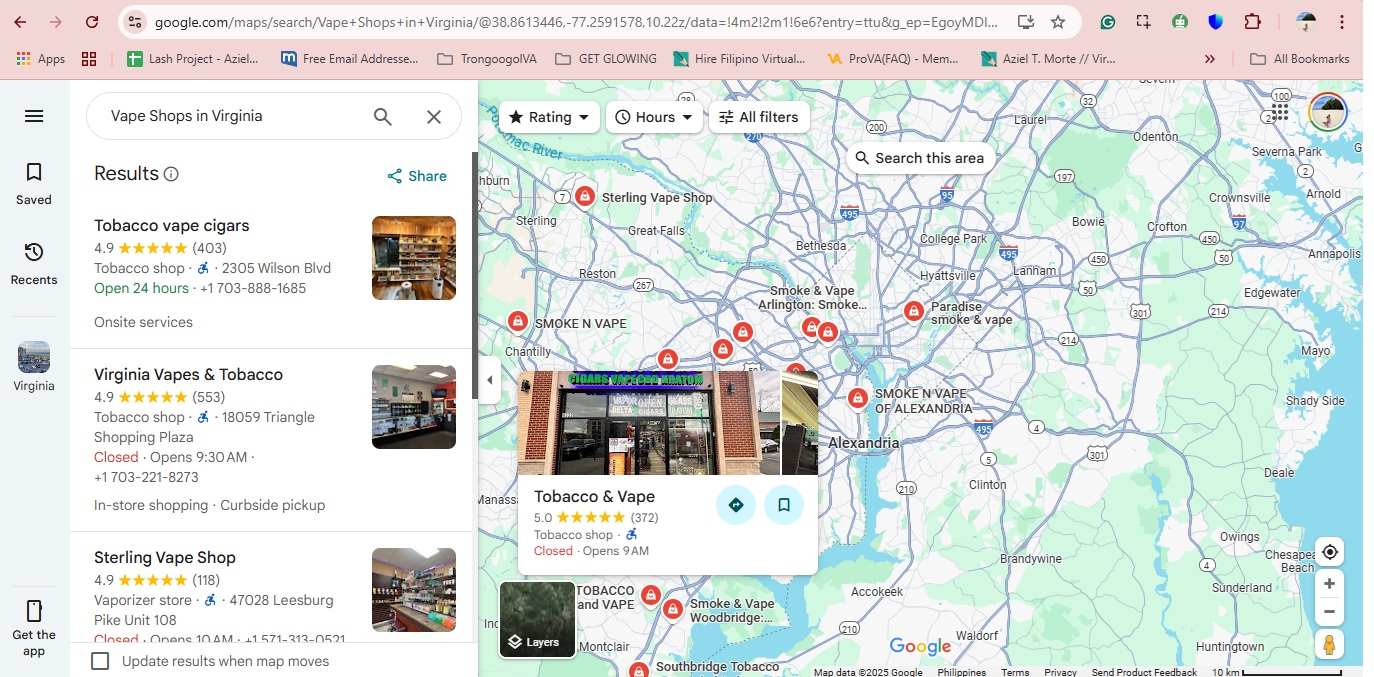Zoom out on the map
1374x677 pixels.
click(x=1329, y=612)
